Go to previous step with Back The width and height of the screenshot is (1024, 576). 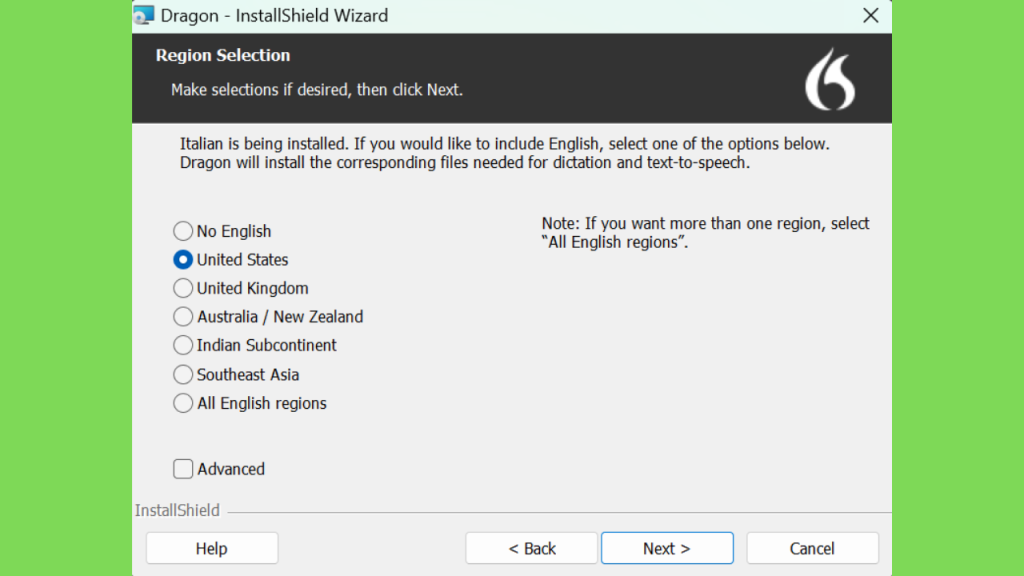531,548
